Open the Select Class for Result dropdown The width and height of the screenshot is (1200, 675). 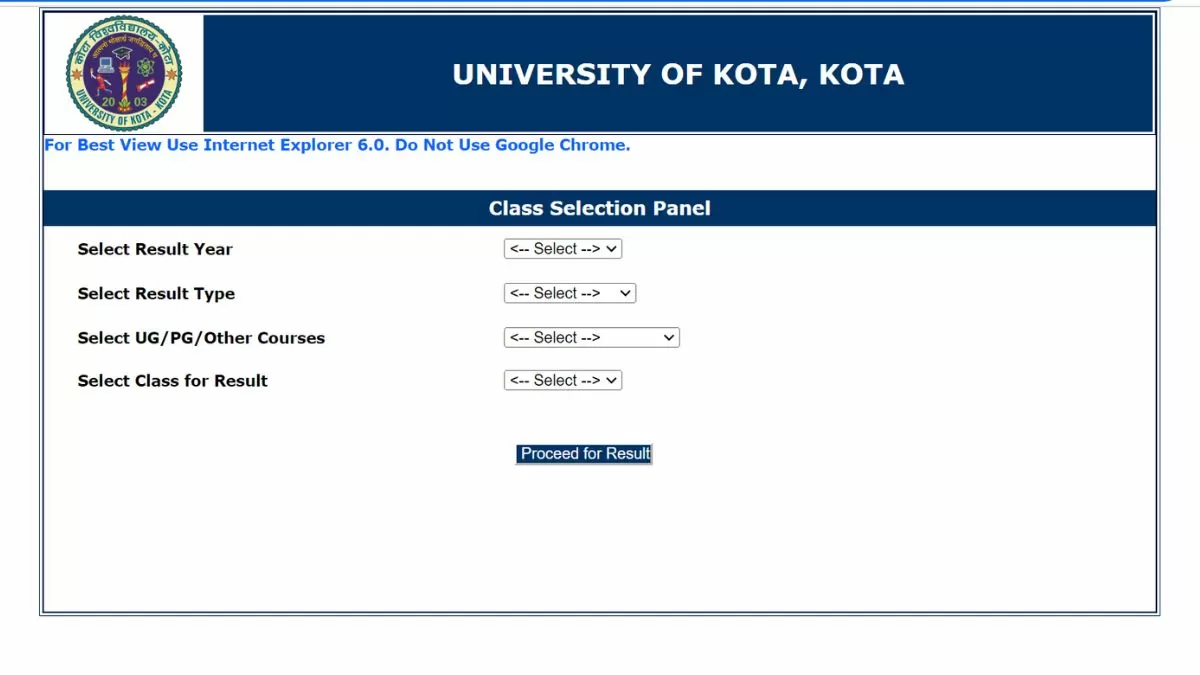(563, 380)
